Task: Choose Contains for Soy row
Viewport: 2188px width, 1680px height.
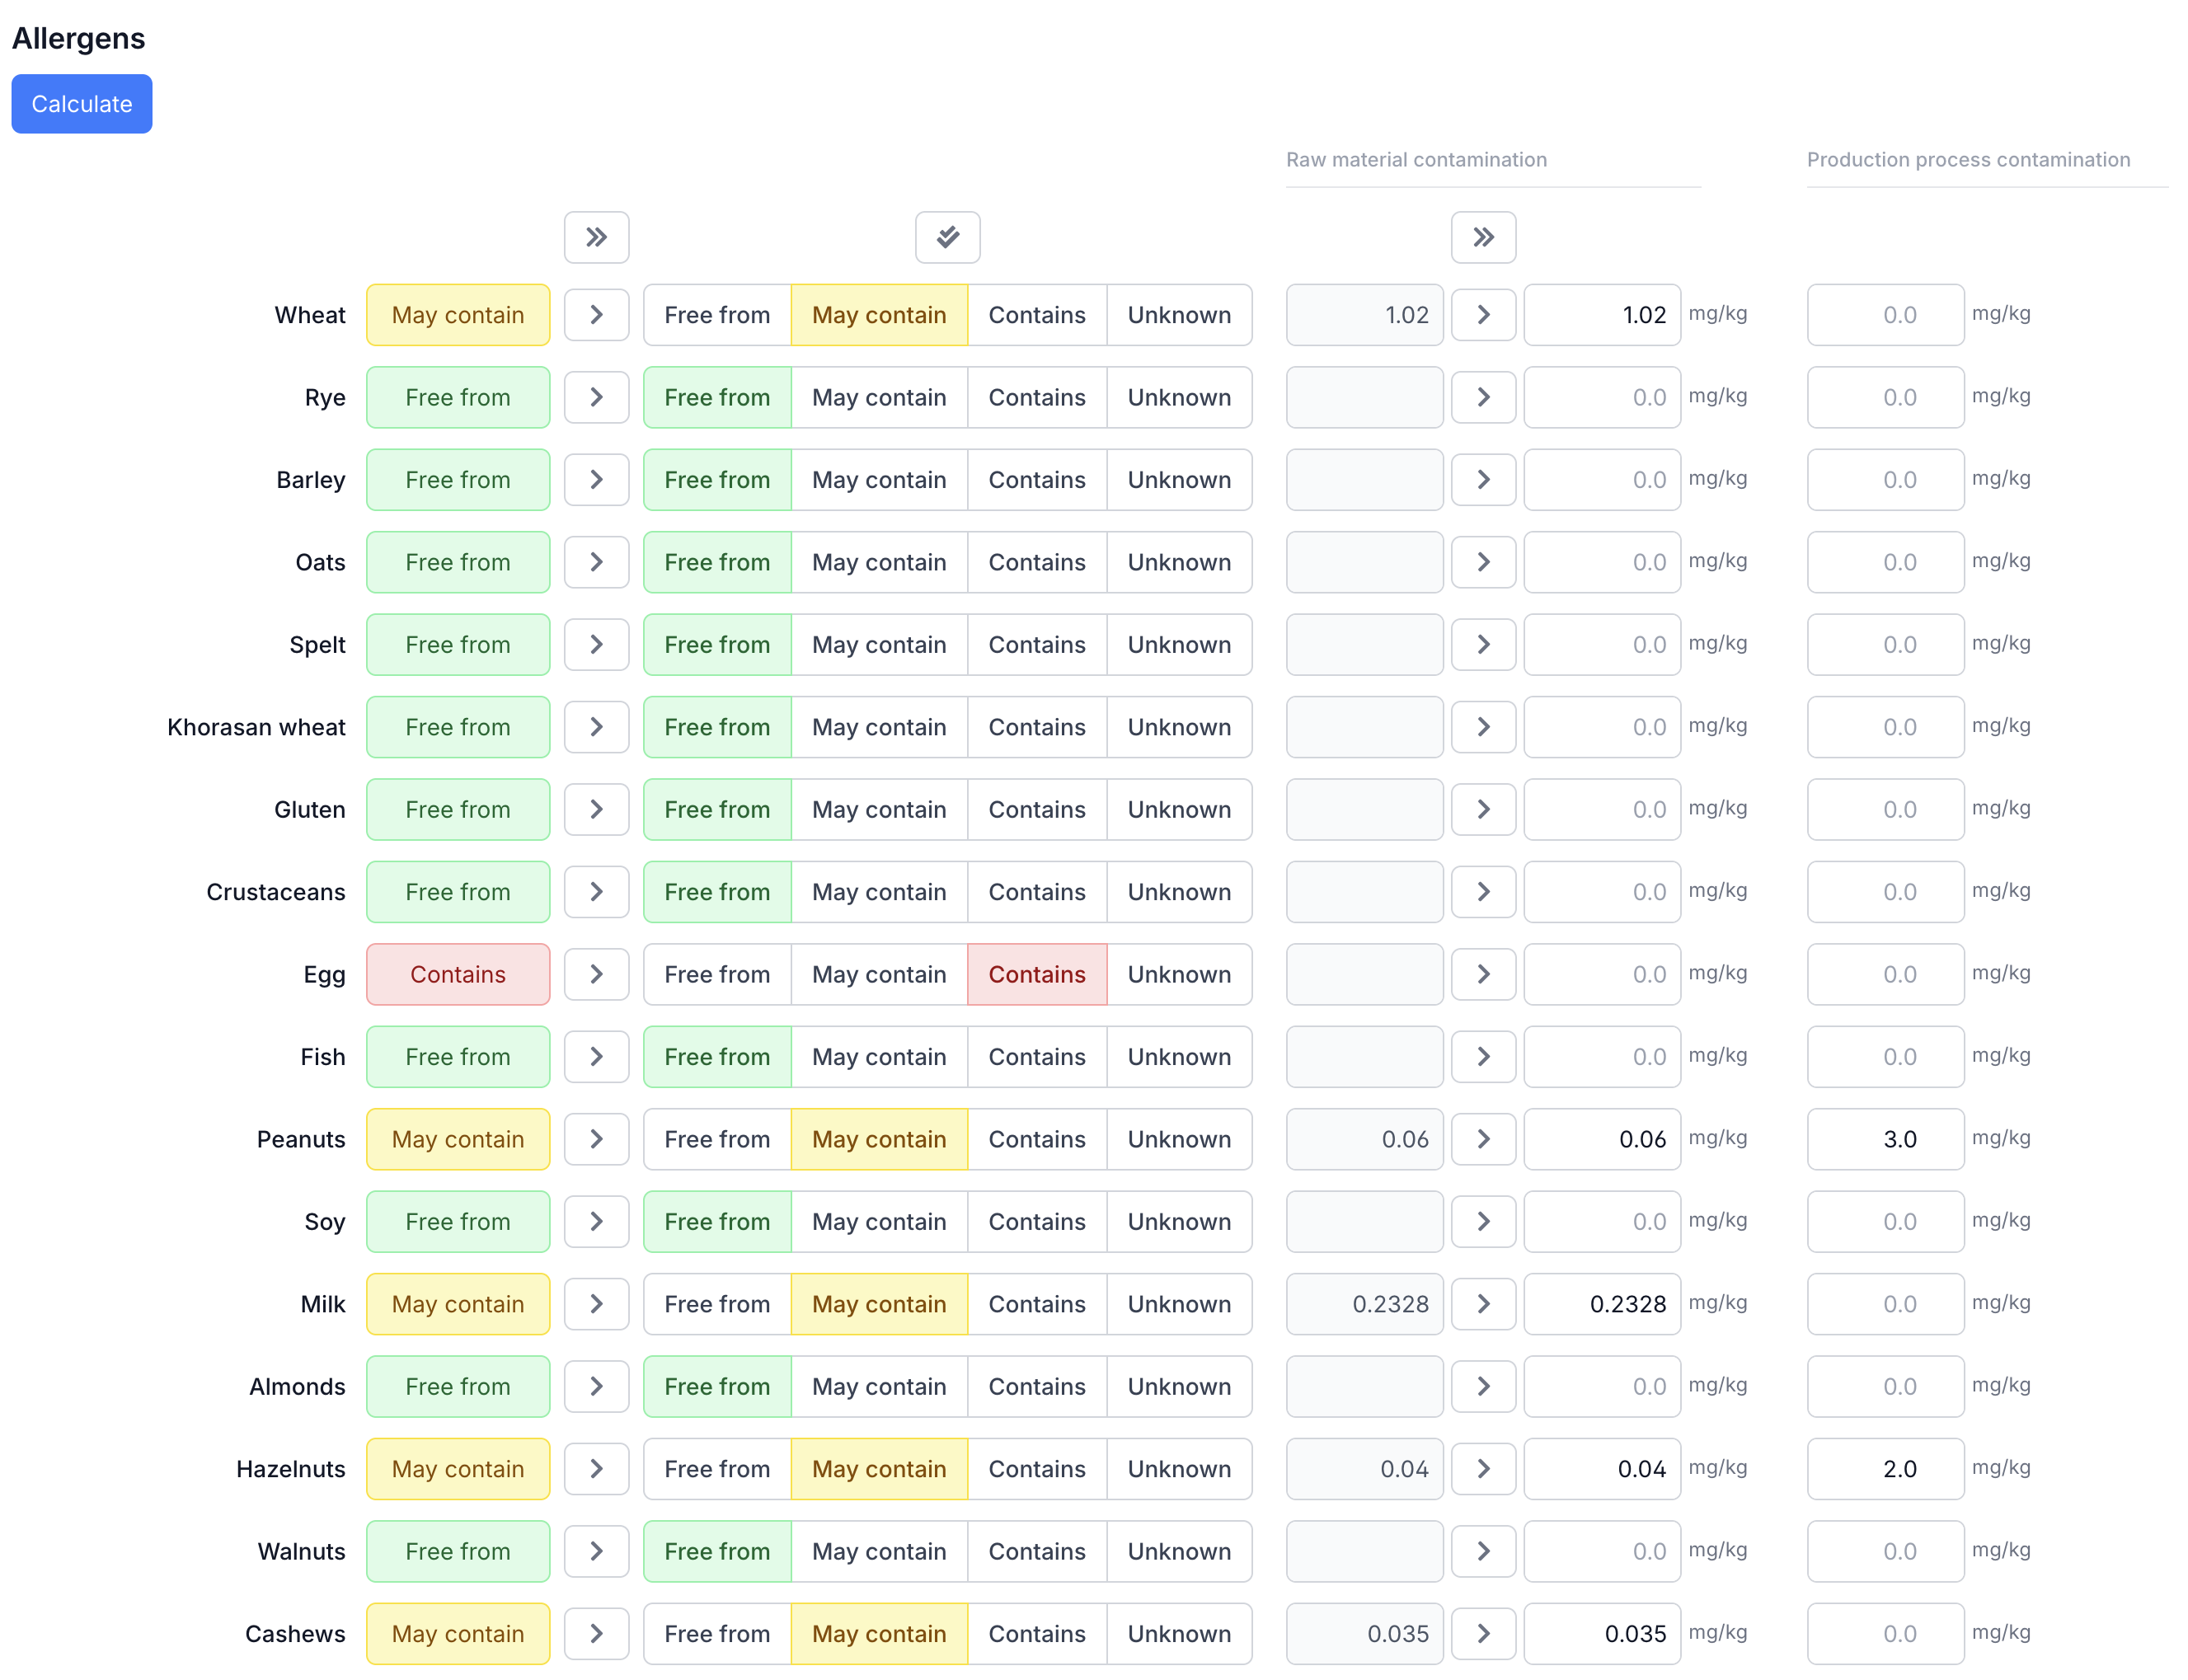Action: 1036,1222
